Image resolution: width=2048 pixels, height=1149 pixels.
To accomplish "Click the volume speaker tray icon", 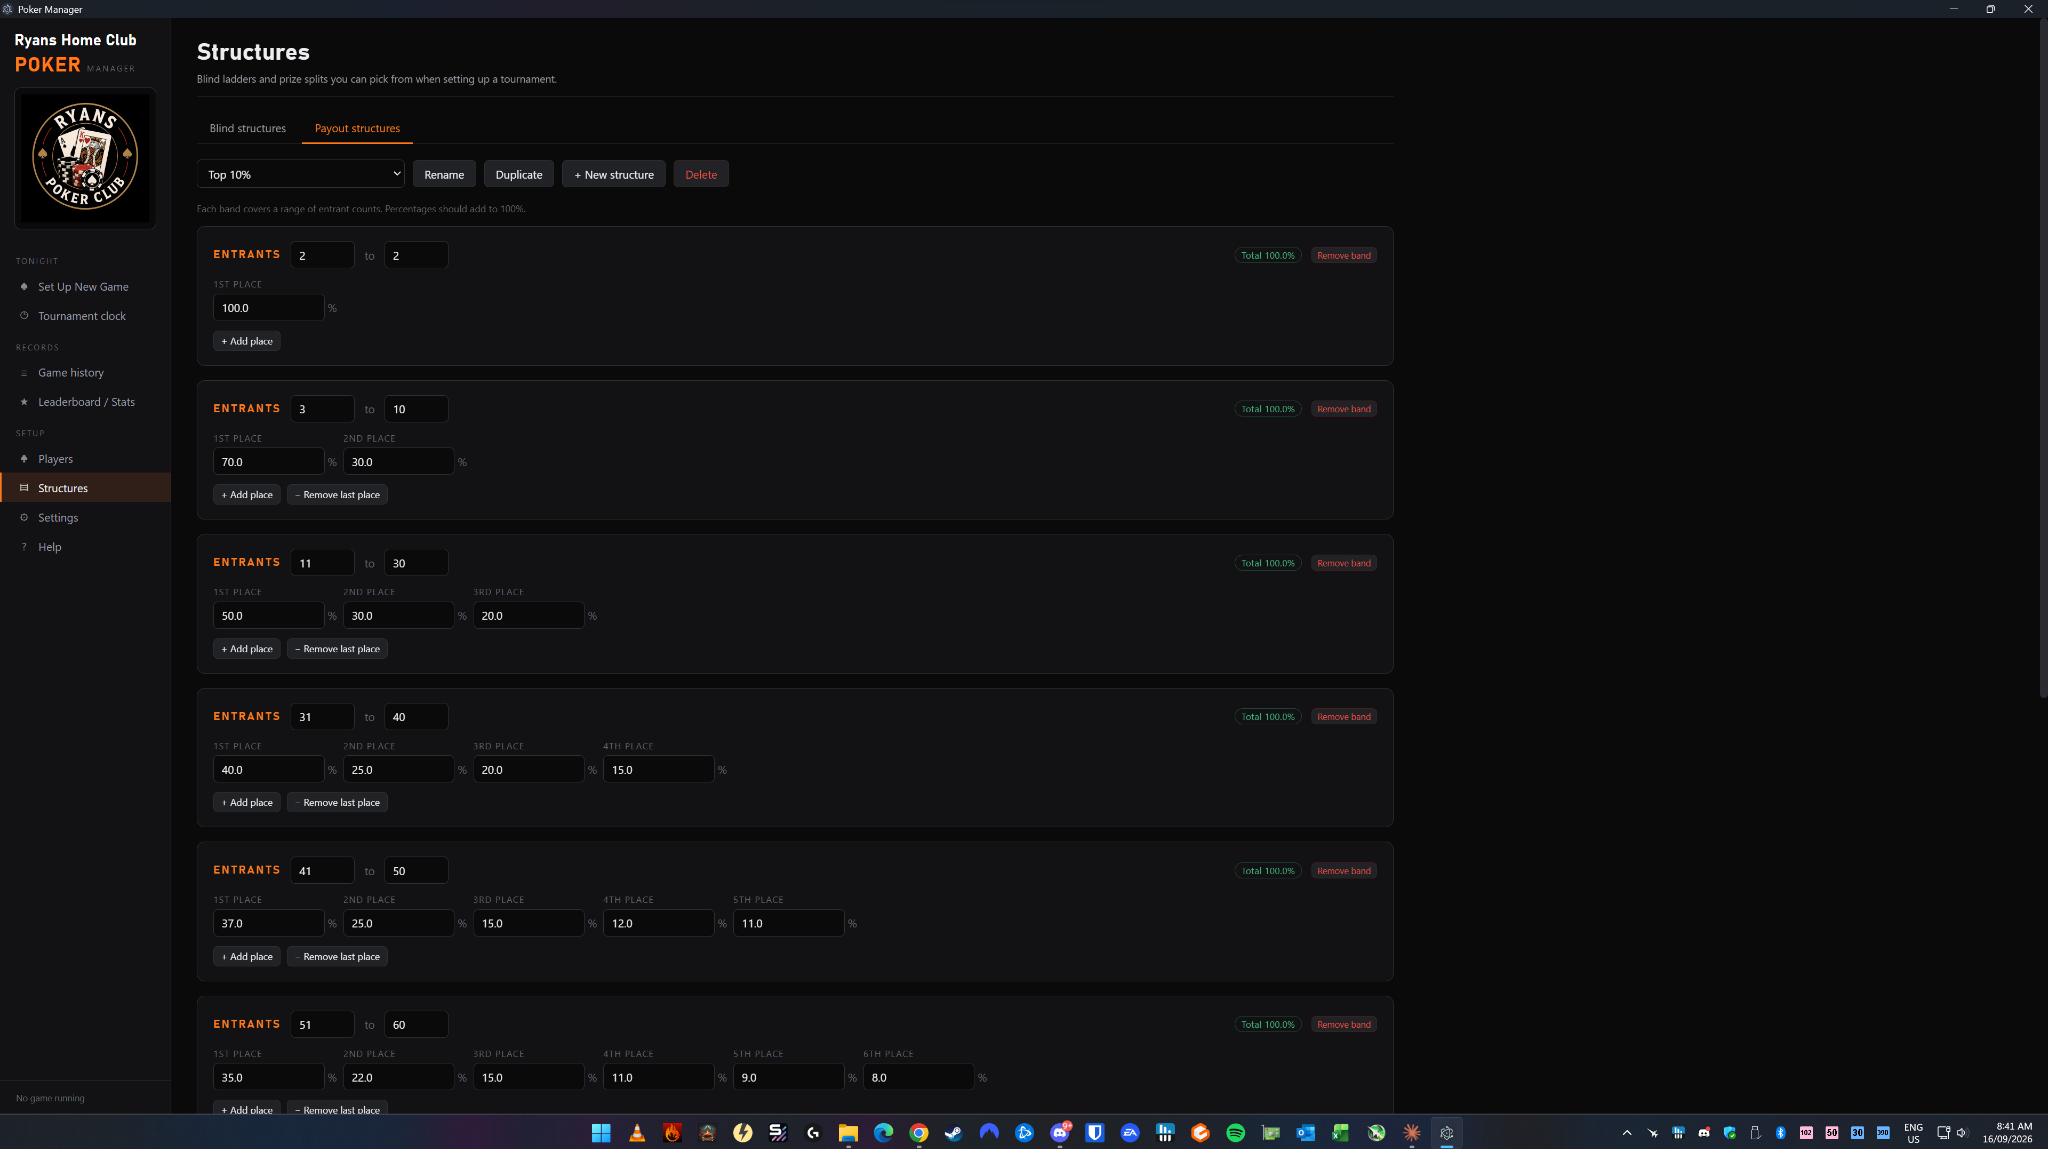I will click(x=1962, y=1132).
